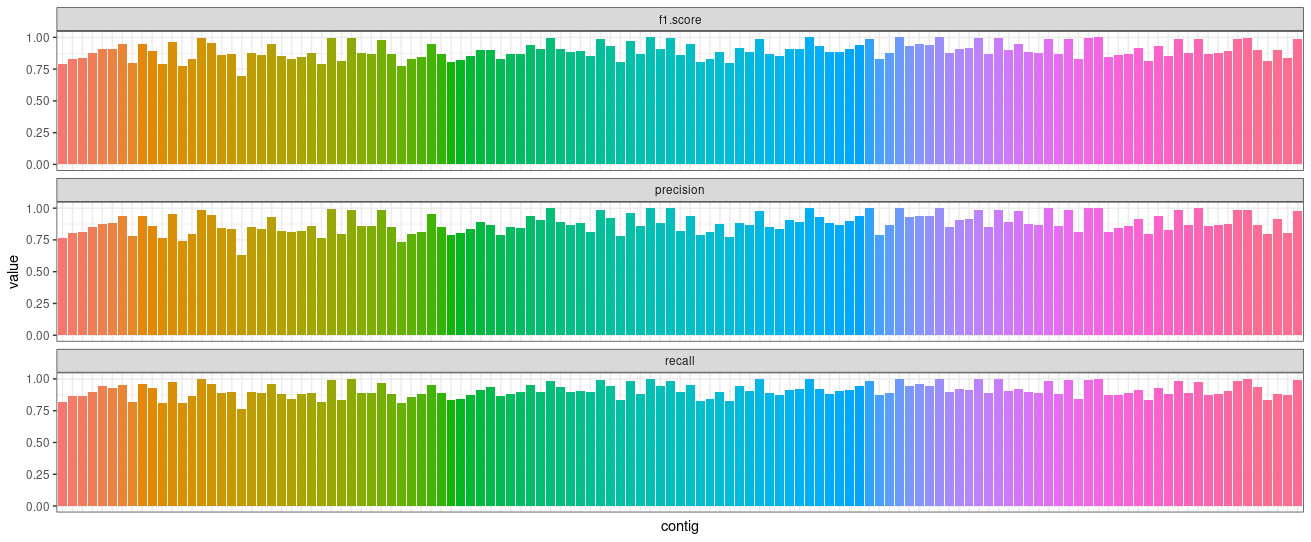Click the recall facet strip label

679,361
